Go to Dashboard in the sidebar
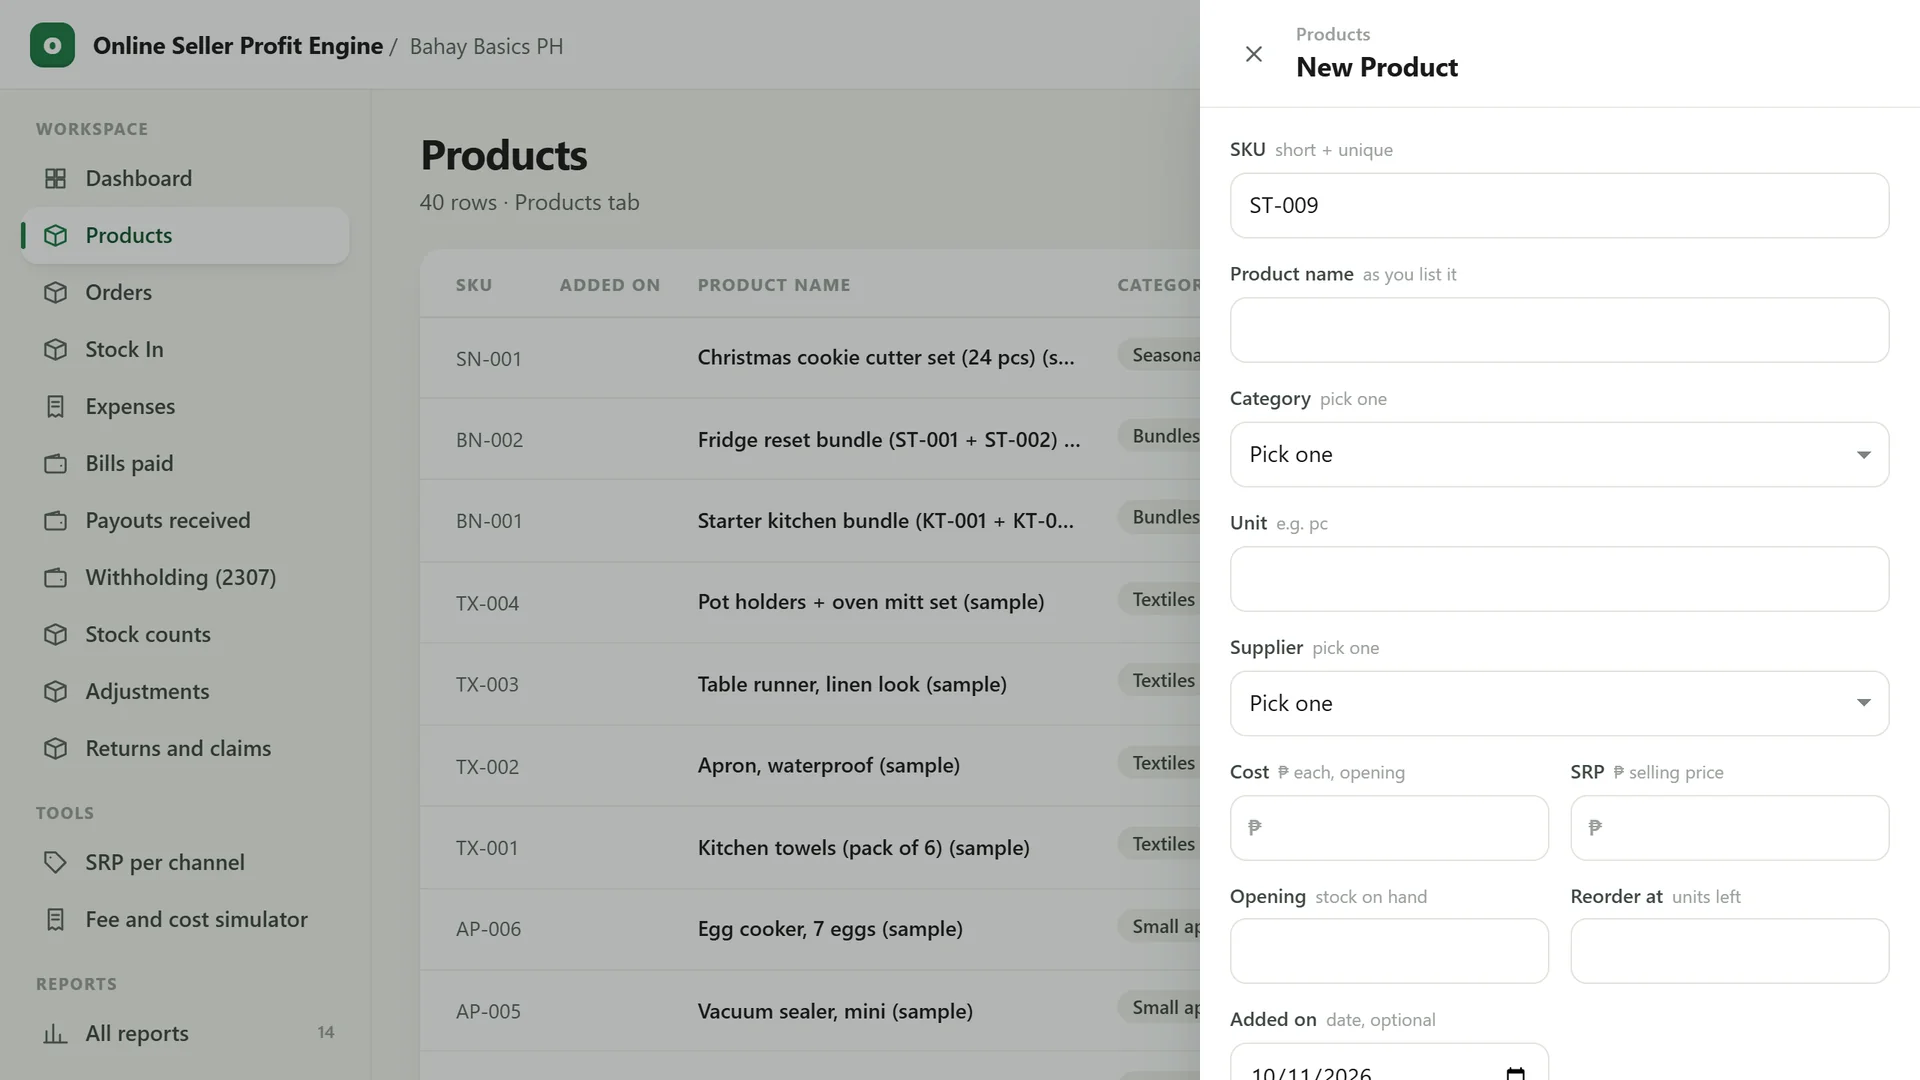The image size is (1920, 1080). coord(185,178)
